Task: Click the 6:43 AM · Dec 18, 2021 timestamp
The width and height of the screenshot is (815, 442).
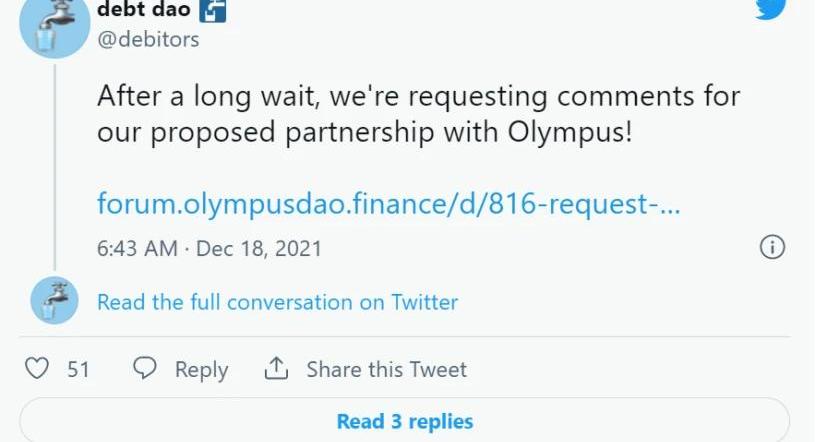Action: click(x=209, y=248)
